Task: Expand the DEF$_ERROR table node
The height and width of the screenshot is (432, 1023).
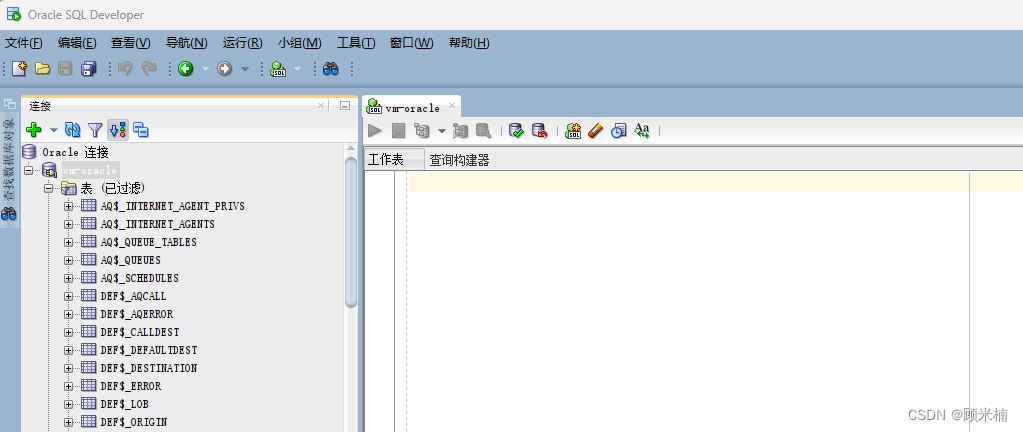Action: click(68, 386)
